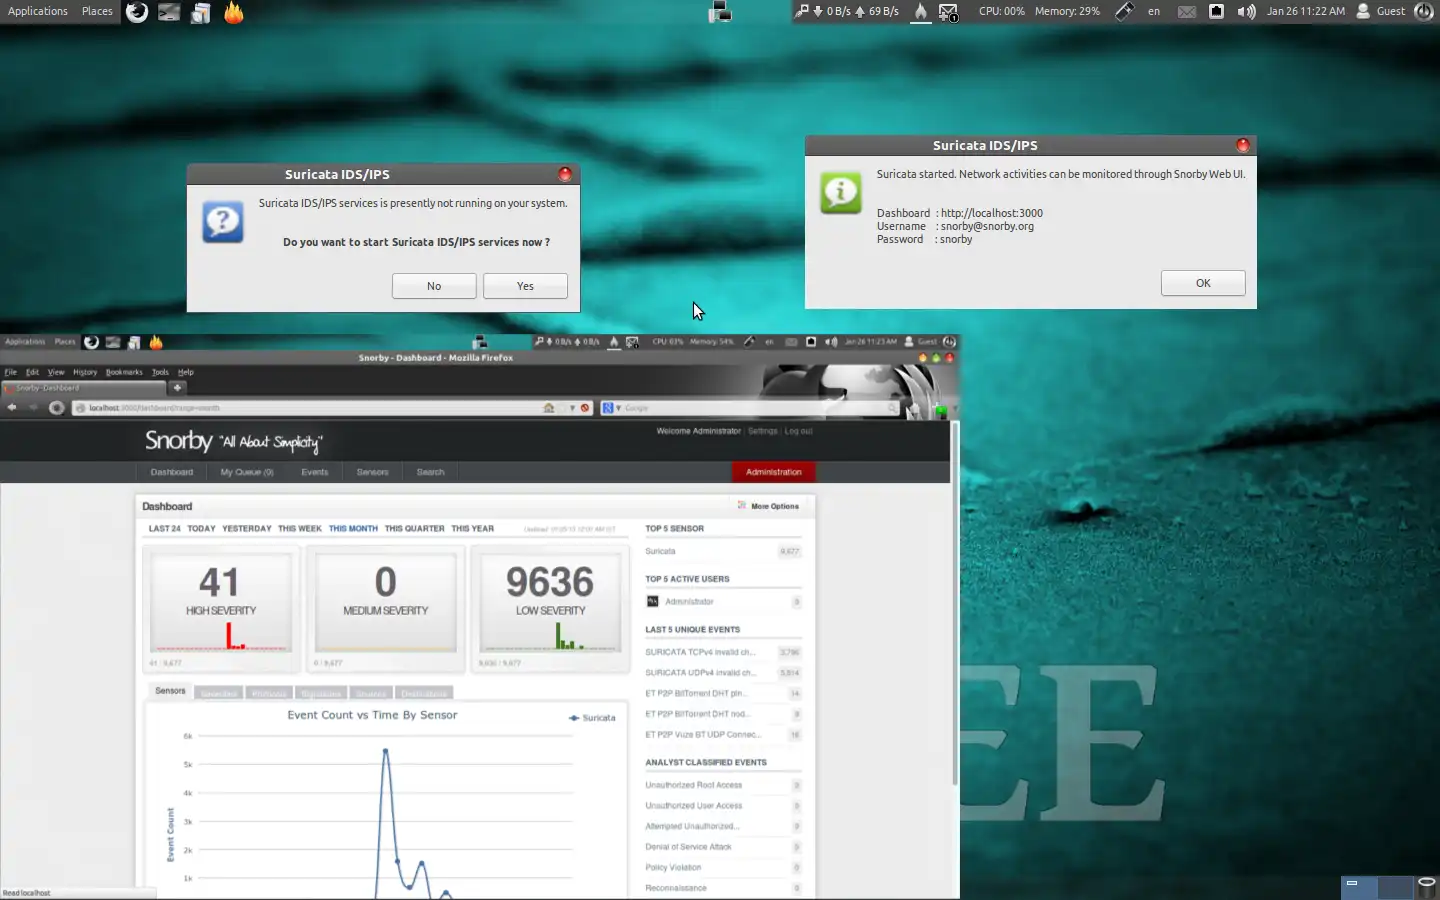Click the flame tray icon near 69 B/s
This screenshot has width=1440, height=900.
point(921,12)
